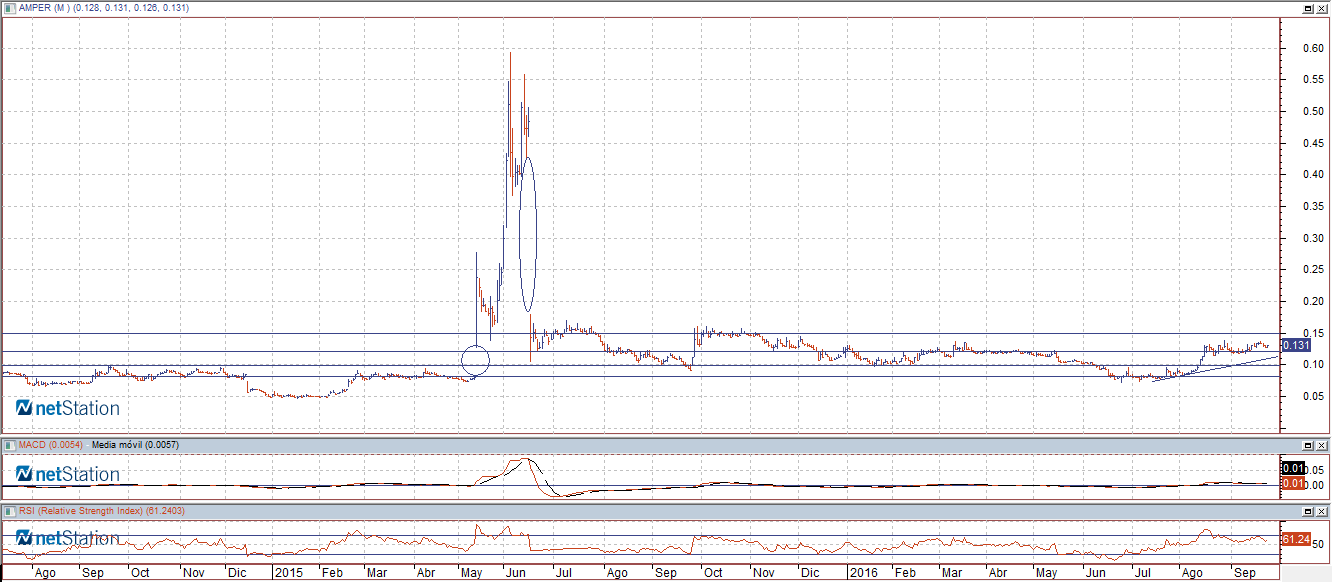The image size is (1332, 582).
Task: Click the small circle annotation on chart
Action: pos(476,358)
